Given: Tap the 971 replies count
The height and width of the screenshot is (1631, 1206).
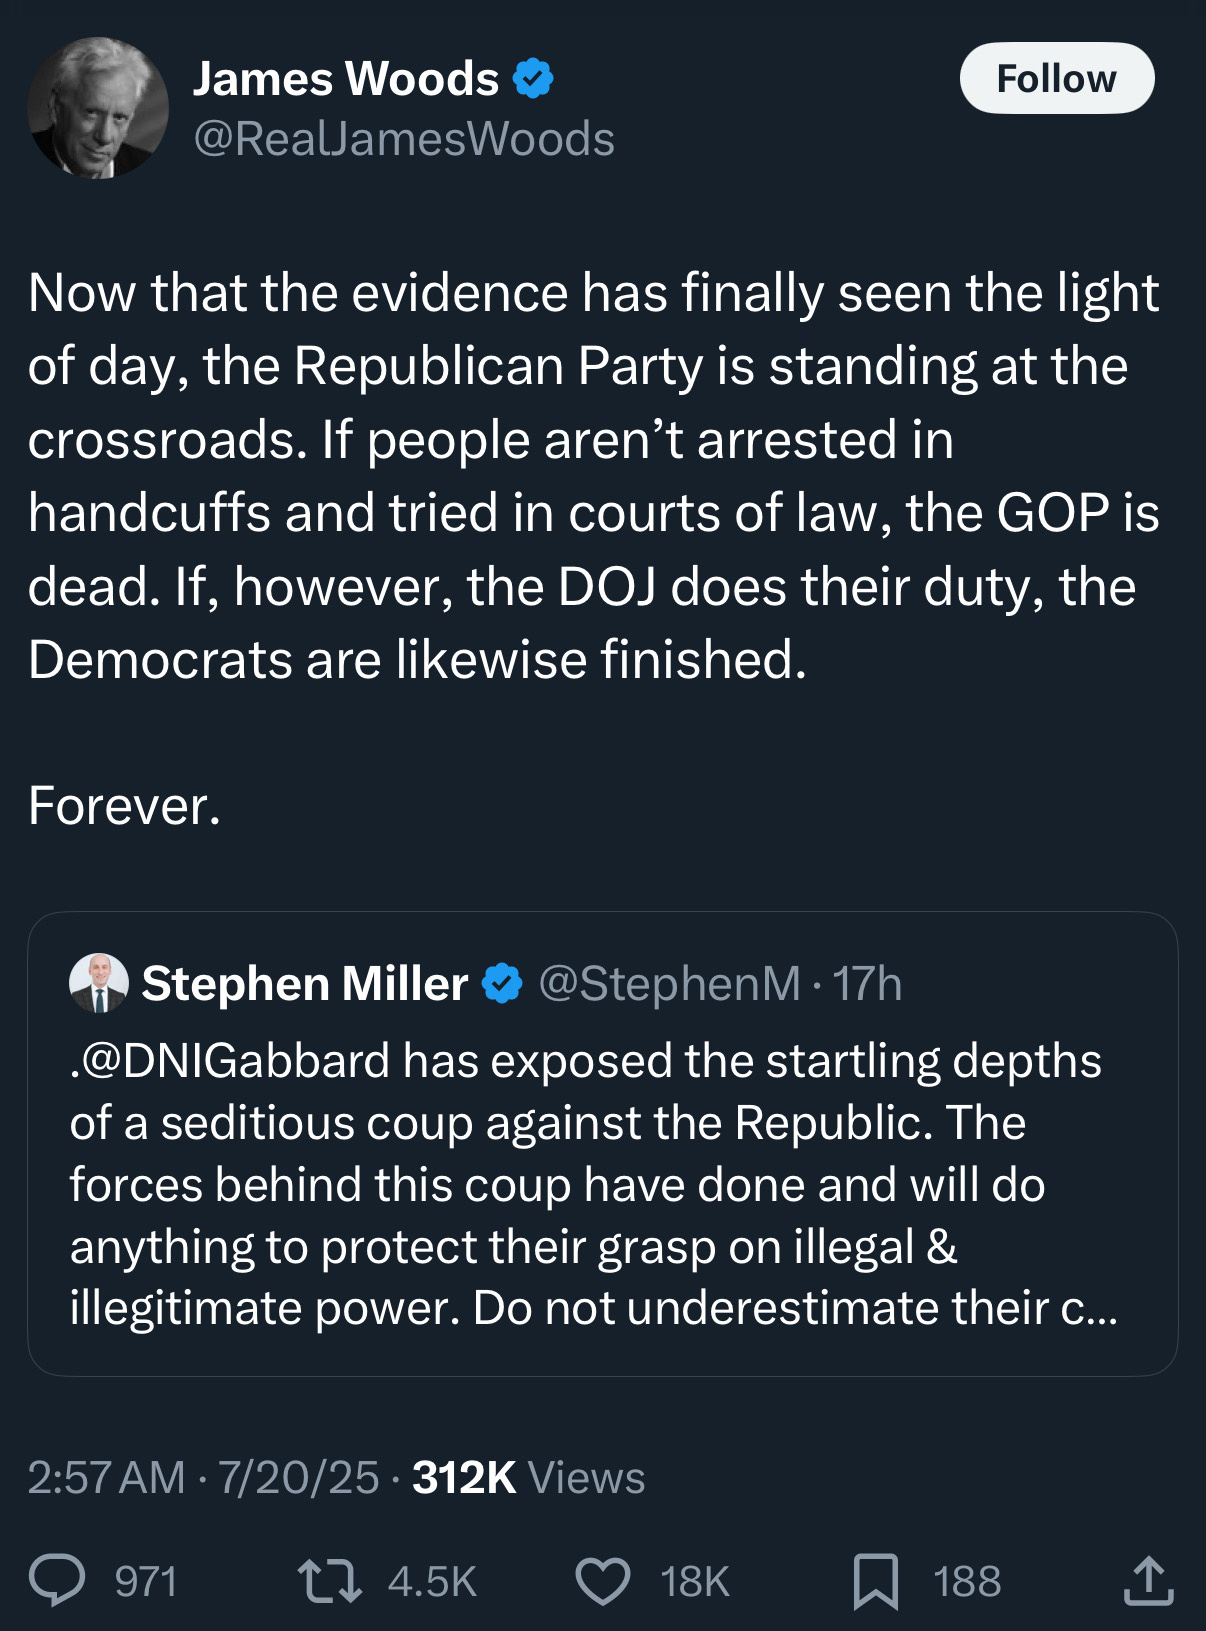Looking at the screenshot, I should click(x=146, y=1582).
